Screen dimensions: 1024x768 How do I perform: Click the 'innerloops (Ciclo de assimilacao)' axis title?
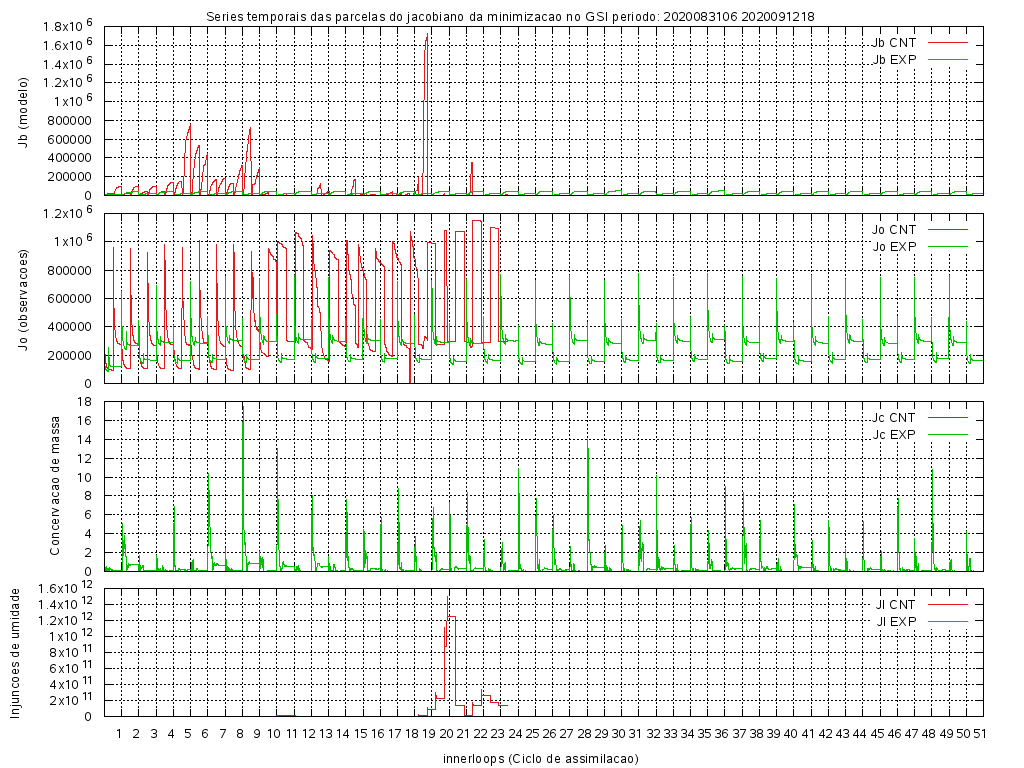coord(540,759)
